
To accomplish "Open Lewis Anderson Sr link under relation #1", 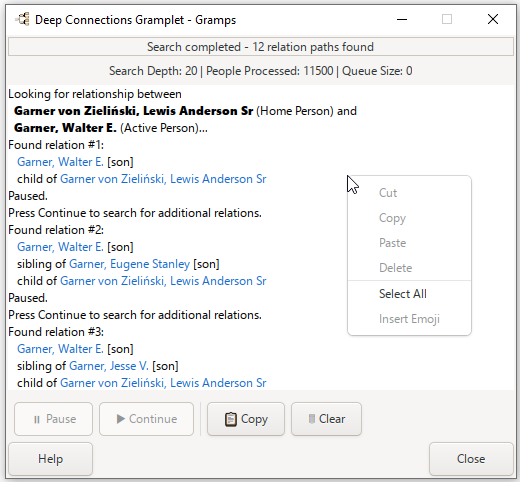I will click(163, 179).
